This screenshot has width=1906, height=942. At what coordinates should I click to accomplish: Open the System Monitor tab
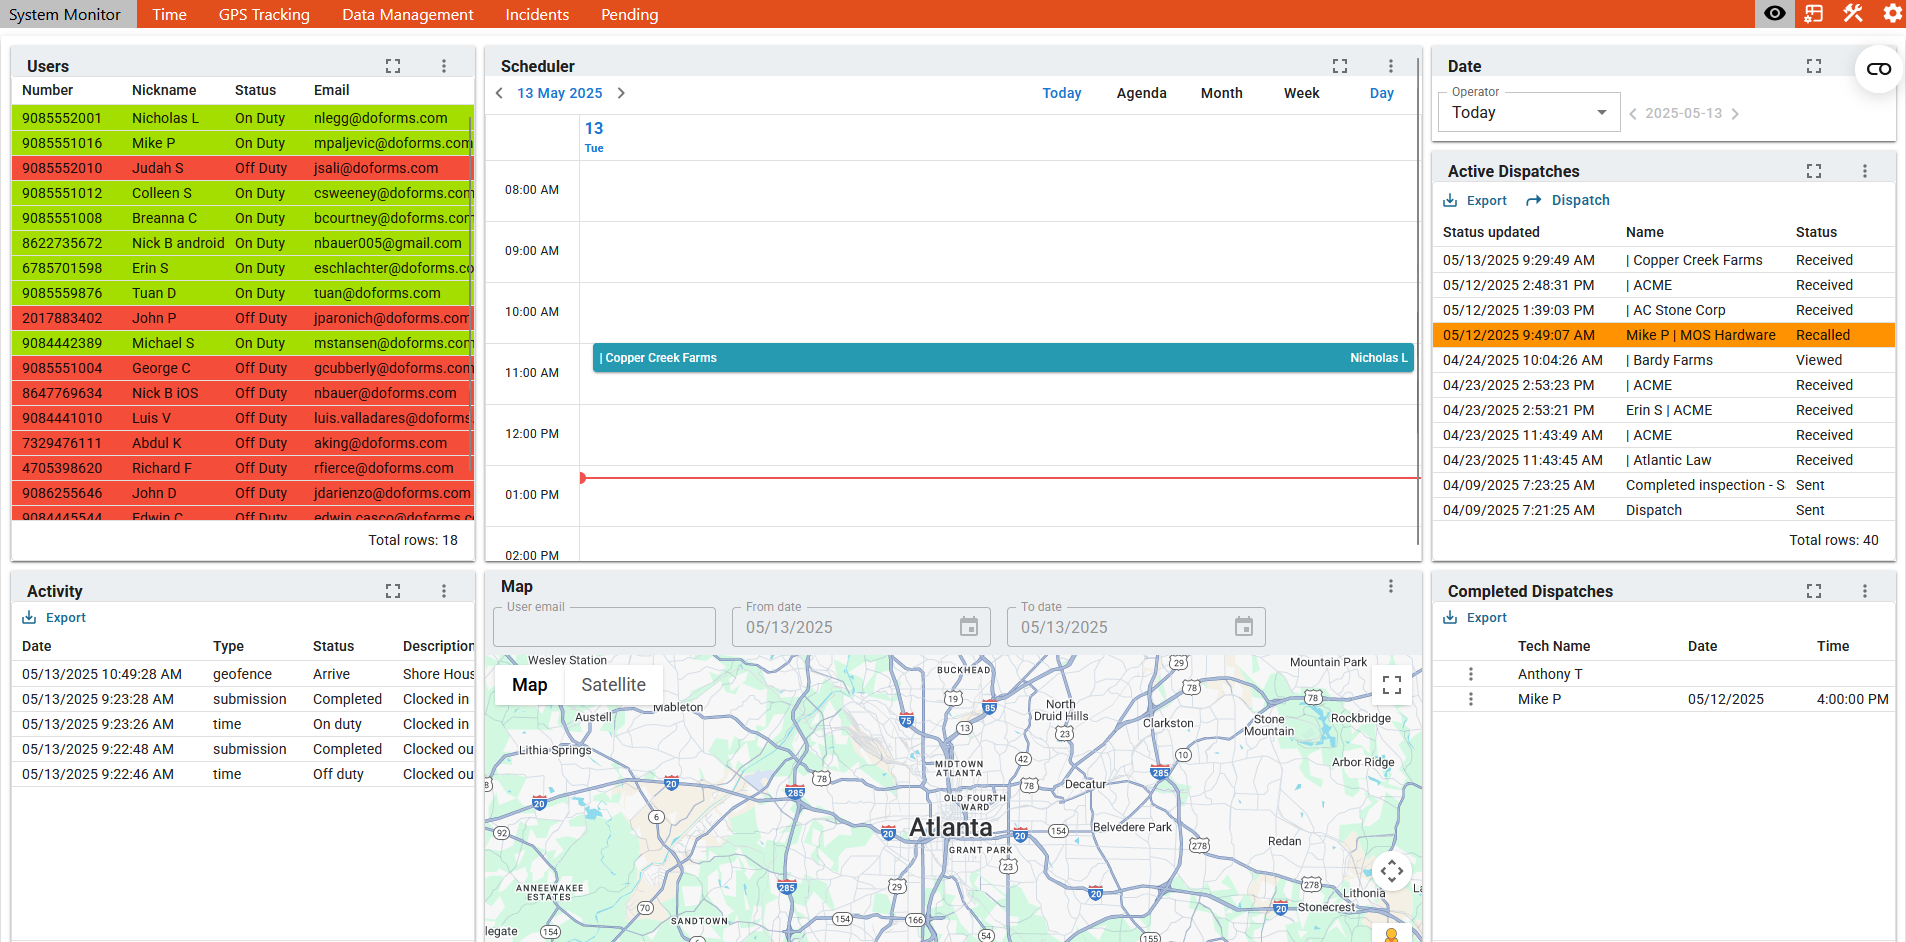(65, 14)
